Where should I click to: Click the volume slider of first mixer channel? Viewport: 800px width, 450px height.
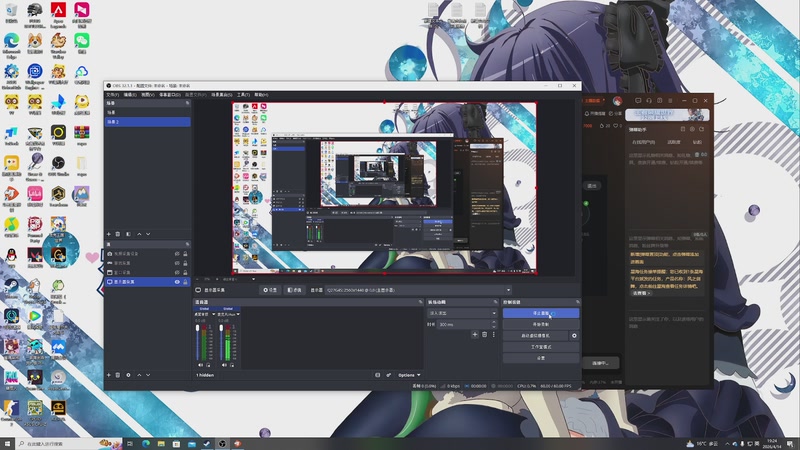click(x=198, y=342)
